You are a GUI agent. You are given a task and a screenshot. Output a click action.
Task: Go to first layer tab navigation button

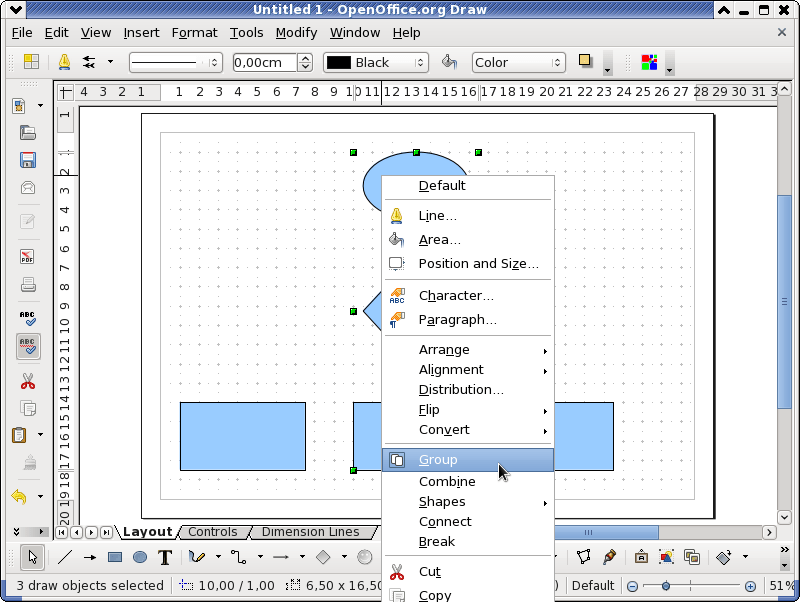pyautogui.click(x=61, y=532)
